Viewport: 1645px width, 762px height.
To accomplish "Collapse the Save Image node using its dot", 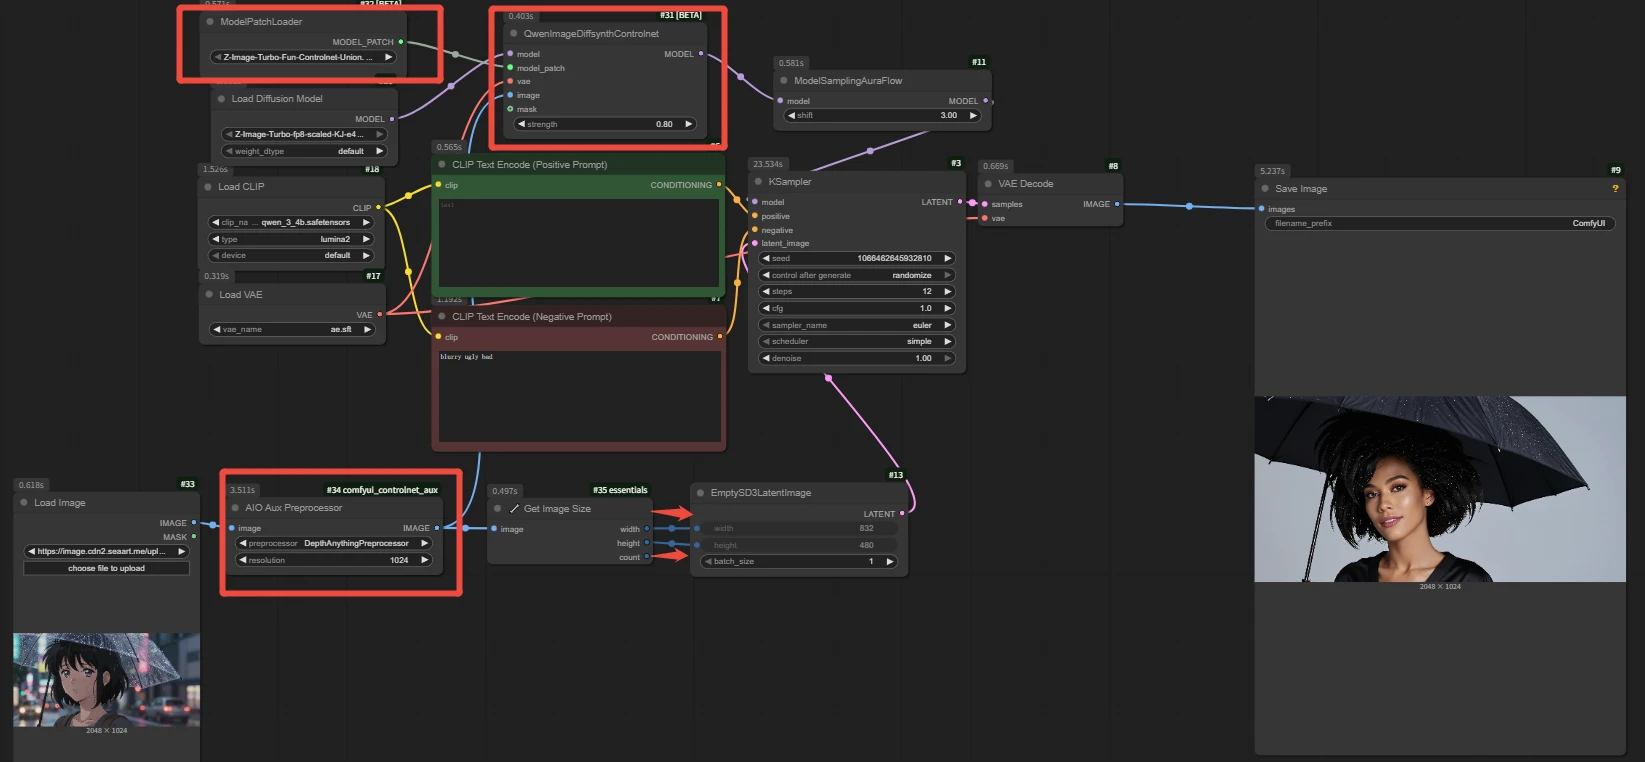I will (x=1265, y=188).
